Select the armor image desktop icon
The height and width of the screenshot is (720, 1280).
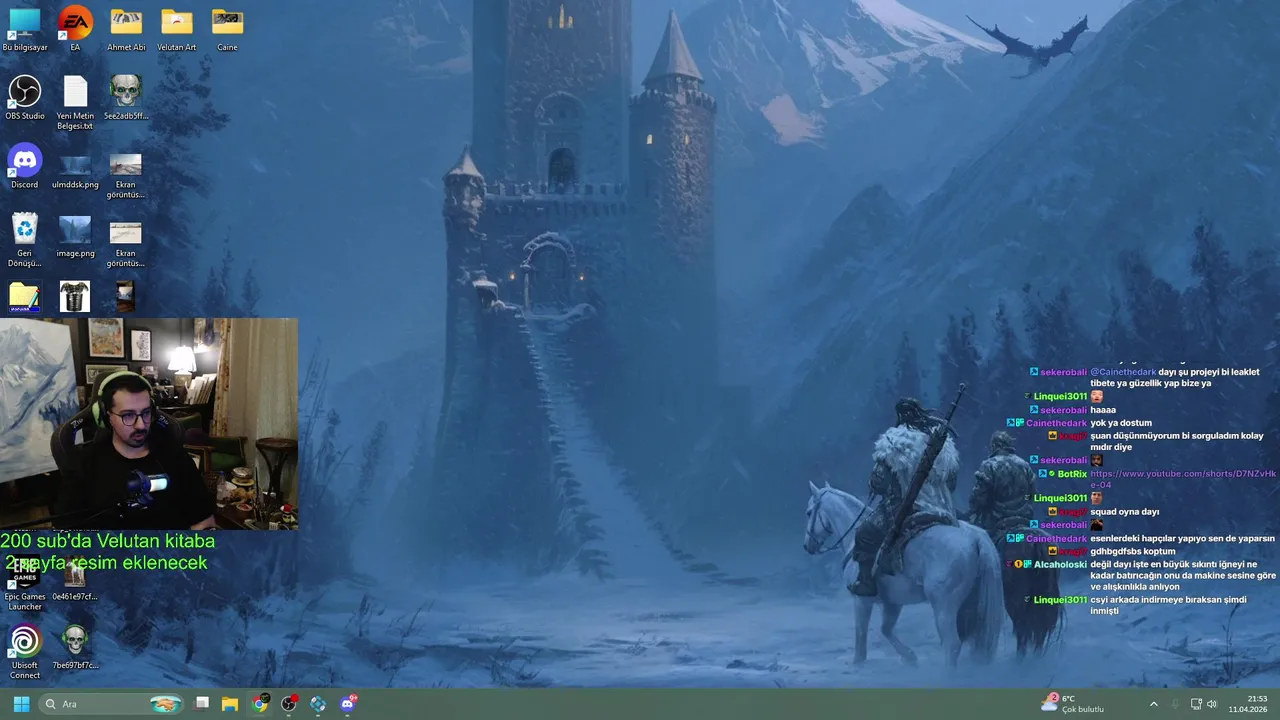(75, 297)
